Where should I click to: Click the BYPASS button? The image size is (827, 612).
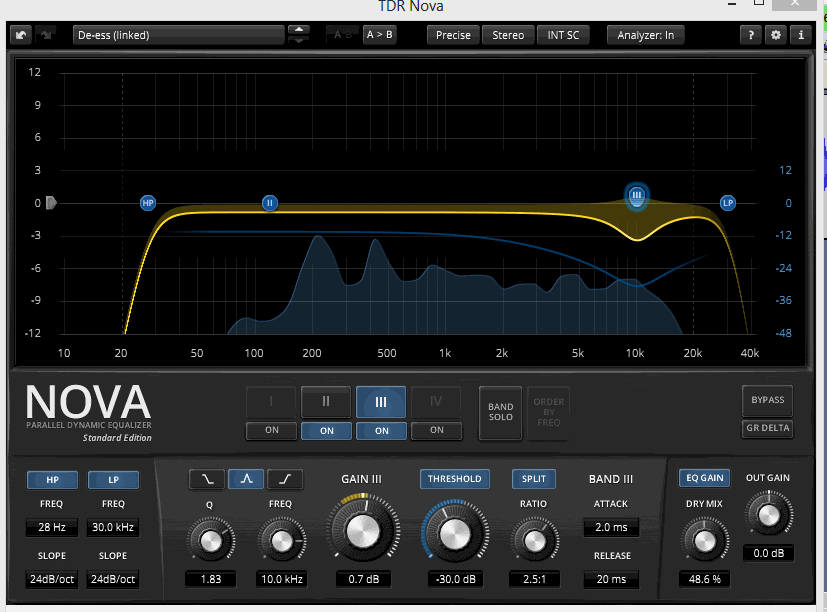click(767, 400)
